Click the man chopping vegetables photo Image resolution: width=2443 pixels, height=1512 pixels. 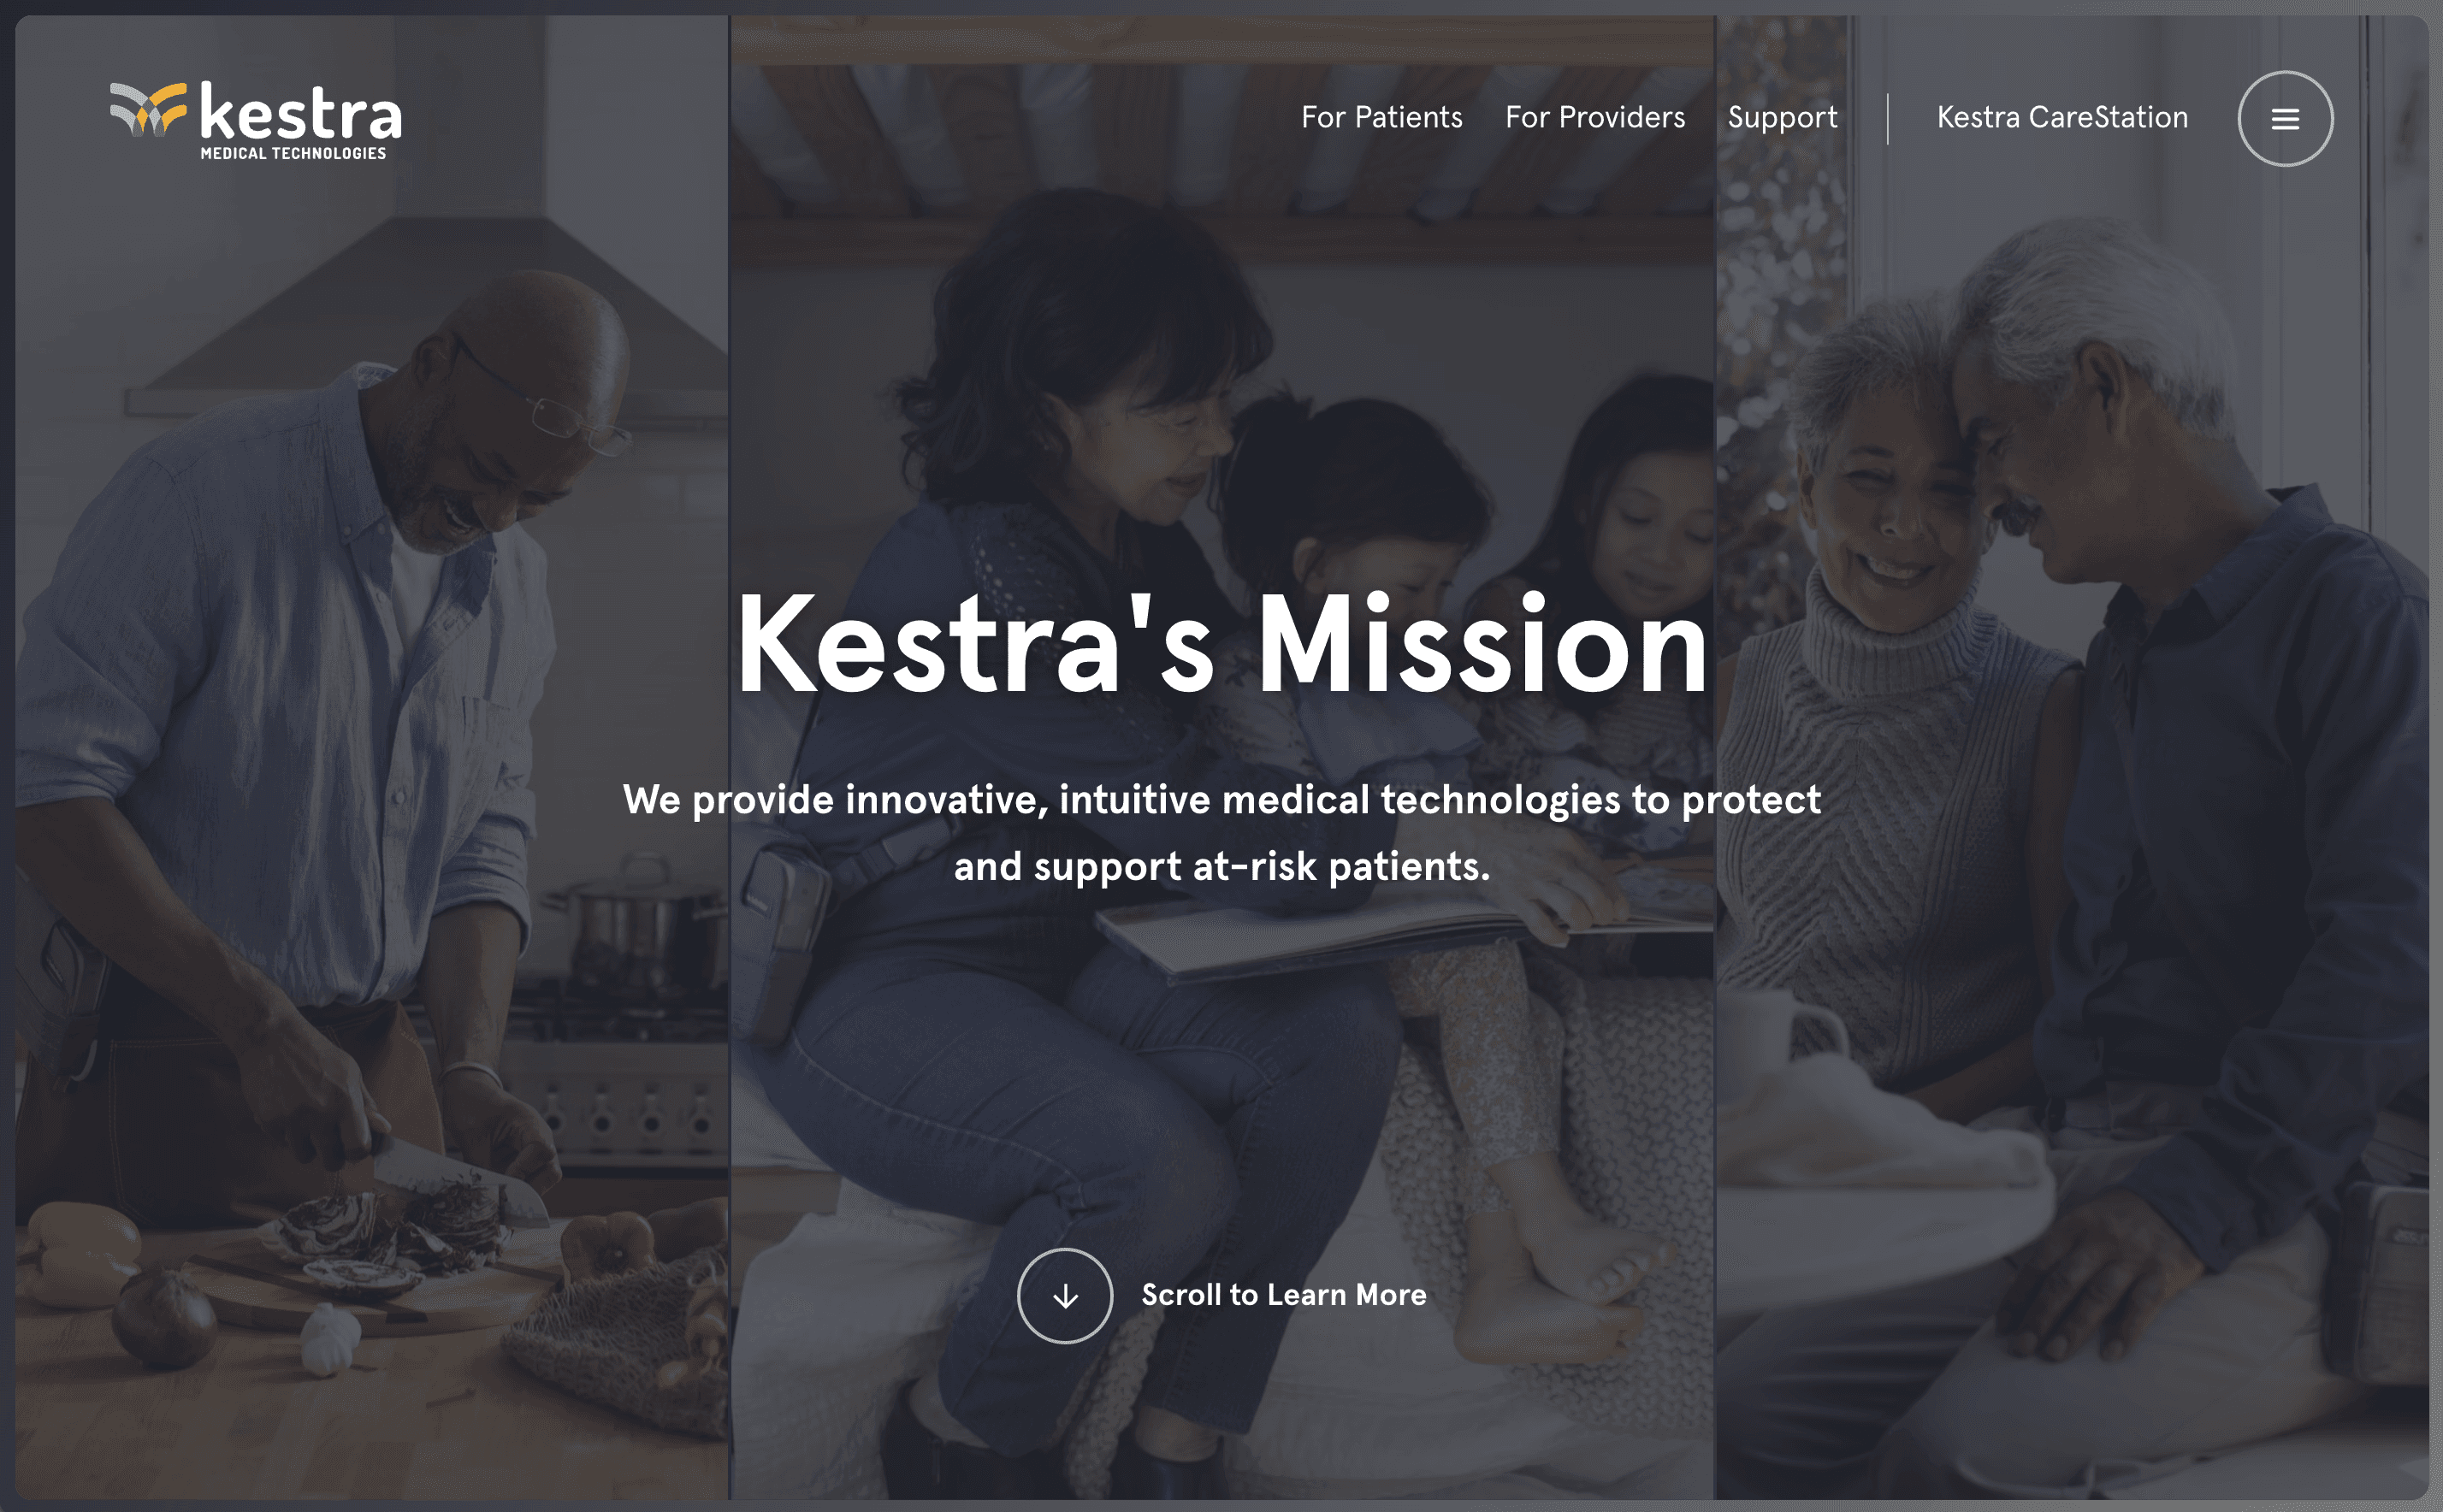(372, 757)
